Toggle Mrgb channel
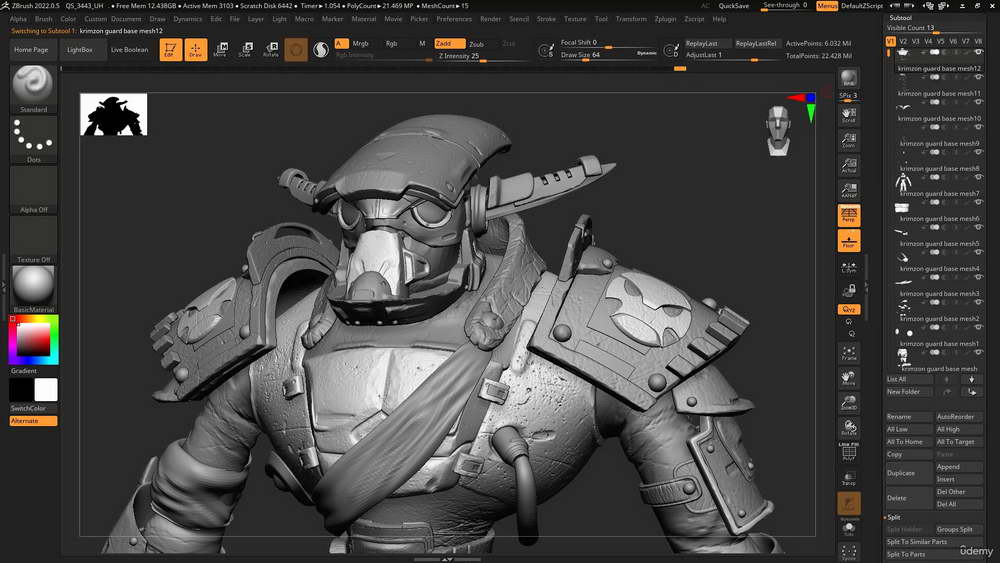The height and width of the screenshot is (563, 1000). [360, 43]
